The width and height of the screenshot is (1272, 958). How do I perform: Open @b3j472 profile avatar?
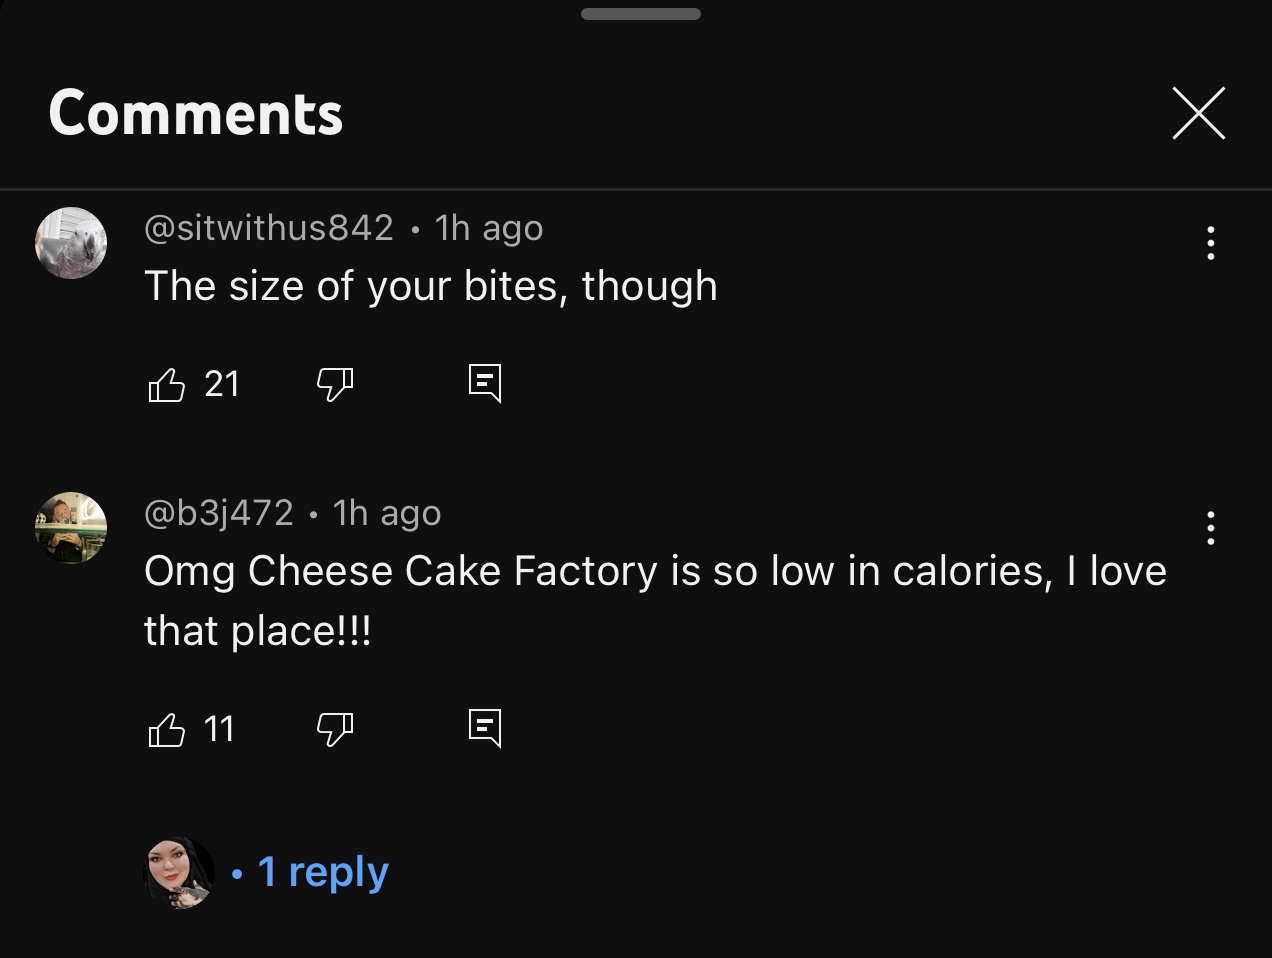pyautogui.click(x=71, y=528)
